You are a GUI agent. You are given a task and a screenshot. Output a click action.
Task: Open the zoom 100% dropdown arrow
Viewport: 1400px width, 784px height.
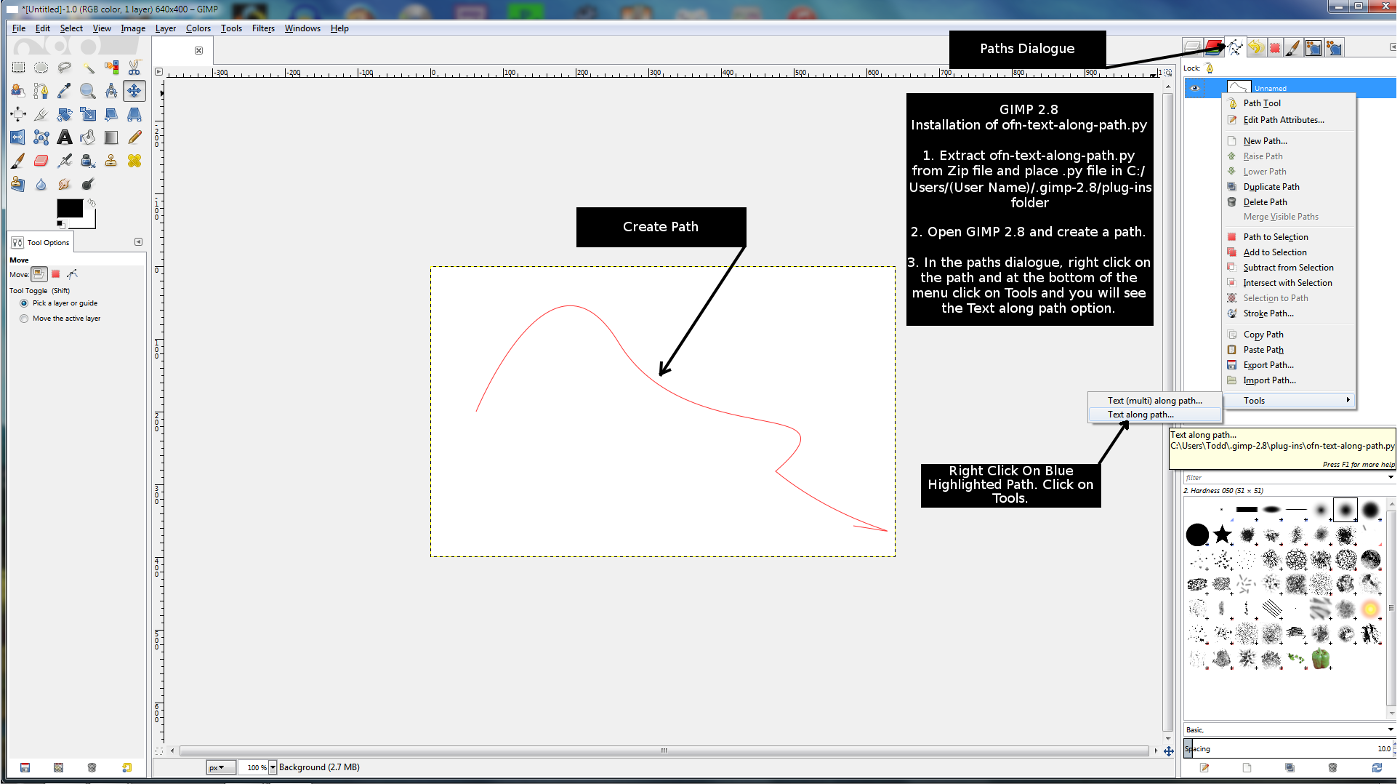(x=272, y=767)
